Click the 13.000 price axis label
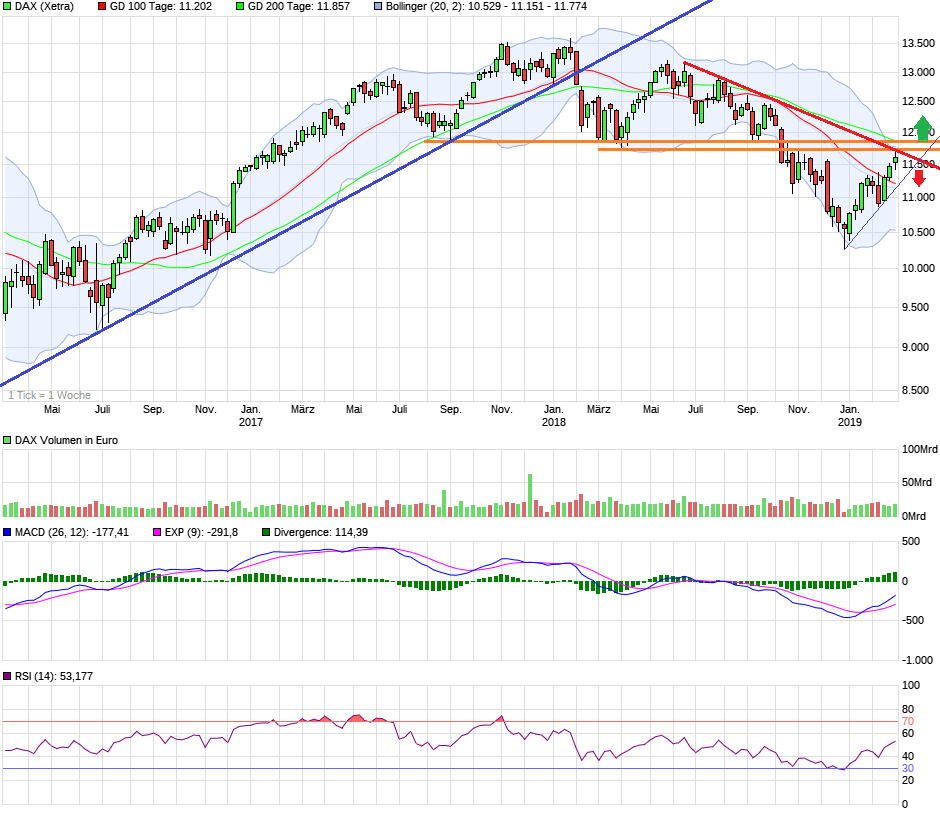This screenshot has width=940, height=814. 918,73
